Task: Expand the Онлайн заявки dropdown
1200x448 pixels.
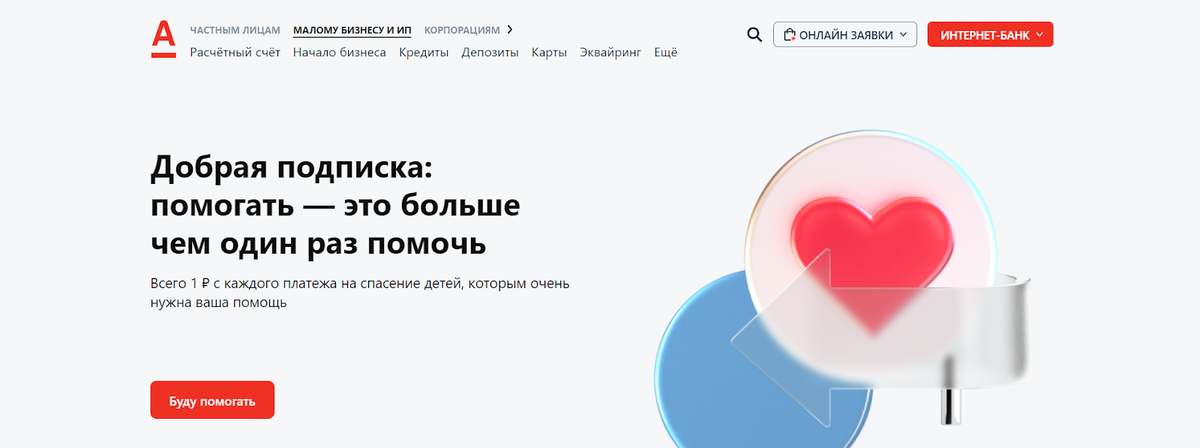Action: pyautogui.click(x=845, y=35)
